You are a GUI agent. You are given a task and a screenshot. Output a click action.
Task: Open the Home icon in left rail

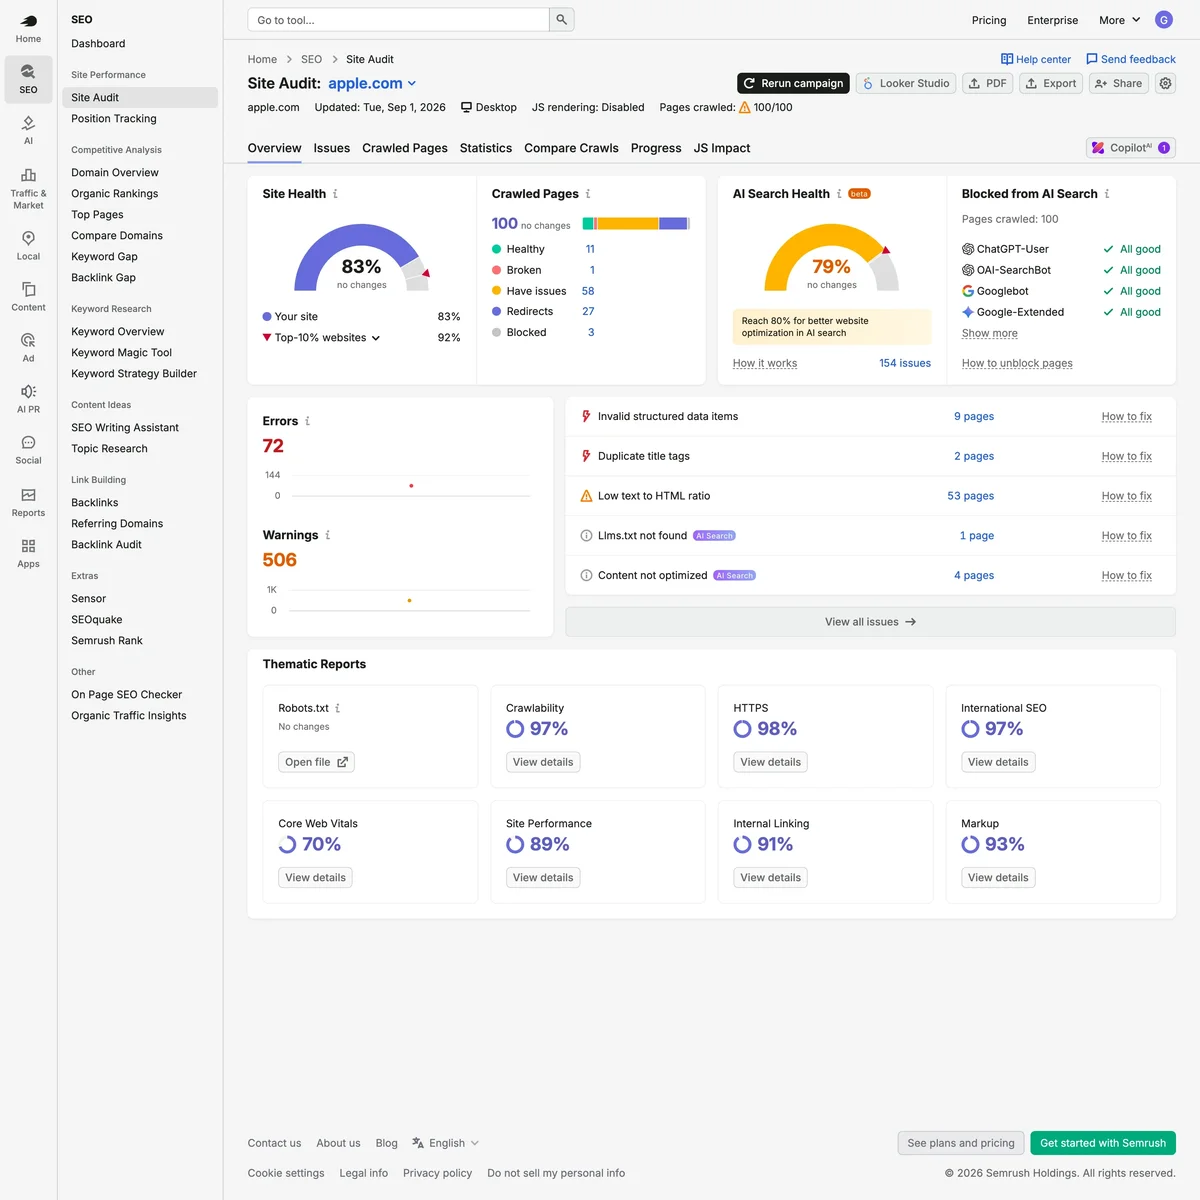tap(28, 28)
